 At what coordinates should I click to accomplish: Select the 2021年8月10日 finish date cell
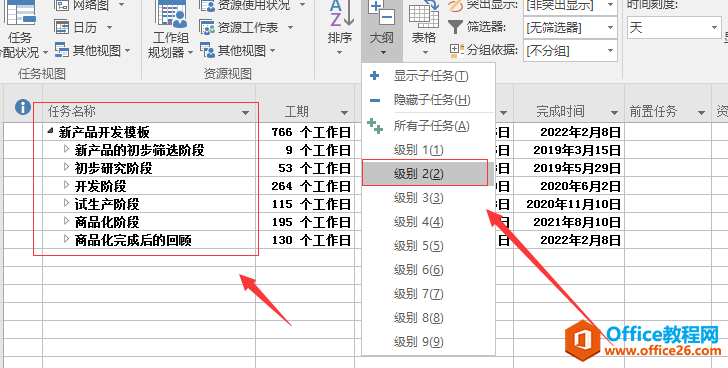(569, 222)
